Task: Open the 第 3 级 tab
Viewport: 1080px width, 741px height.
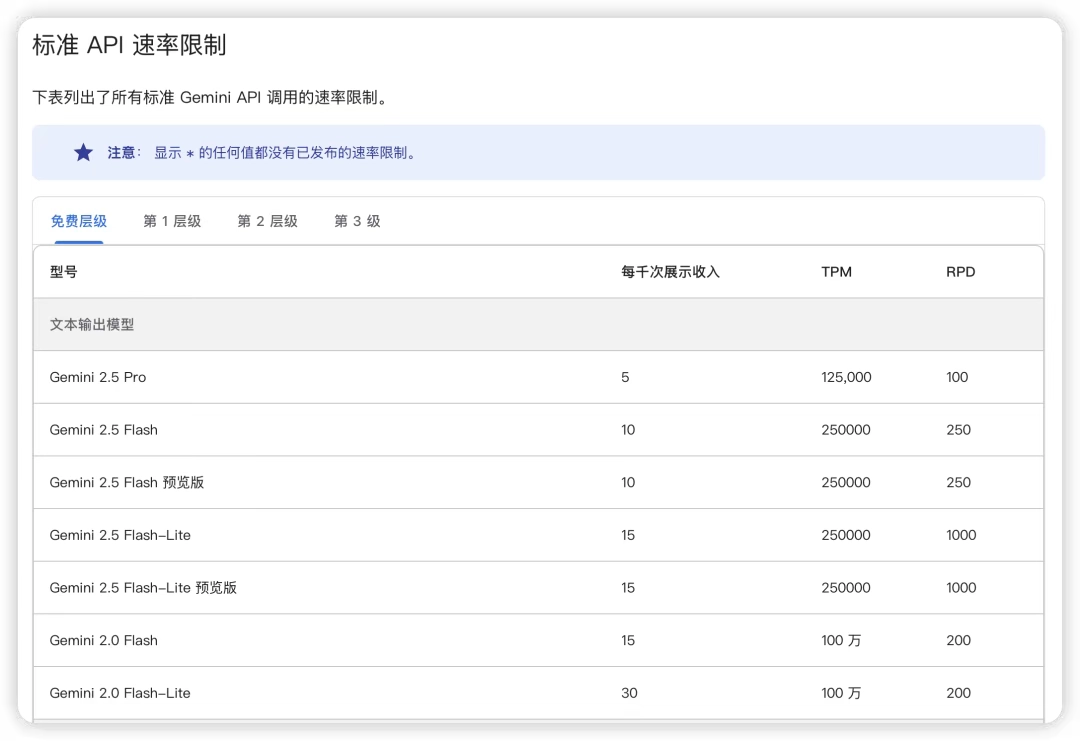Action: coord(356,221)
